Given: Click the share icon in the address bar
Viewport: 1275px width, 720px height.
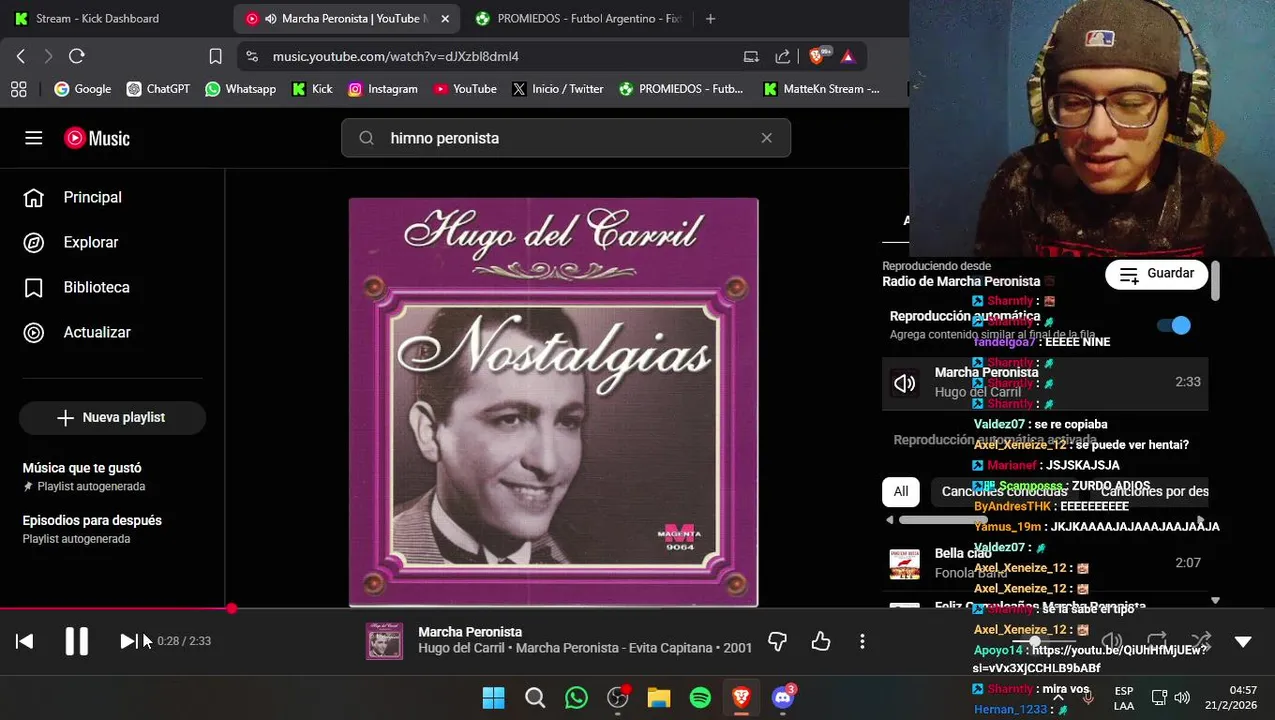Looking at the screenshot, I should [x=783, y=56].
